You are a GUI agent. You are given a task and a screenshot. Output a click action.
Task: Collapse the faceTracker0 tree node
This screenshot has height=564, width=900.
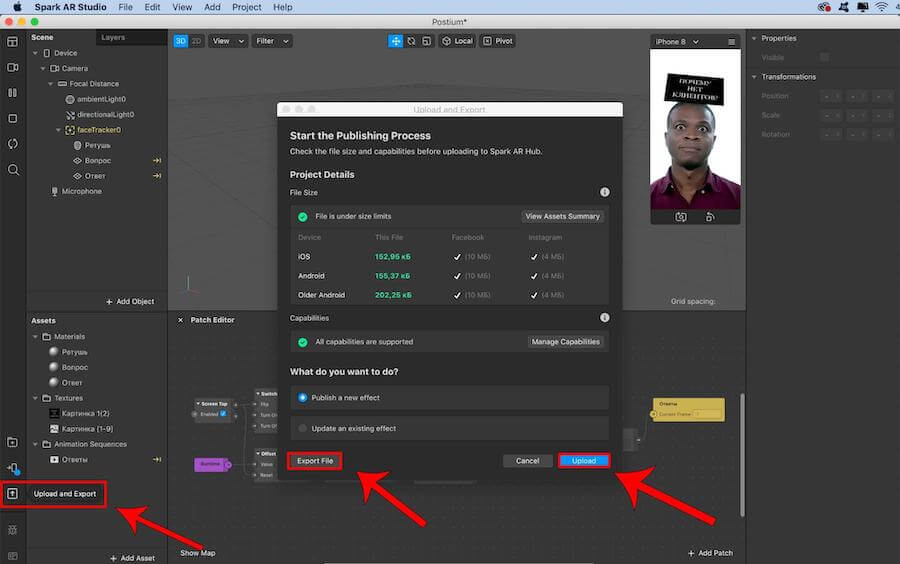click(x=58, y=130)
